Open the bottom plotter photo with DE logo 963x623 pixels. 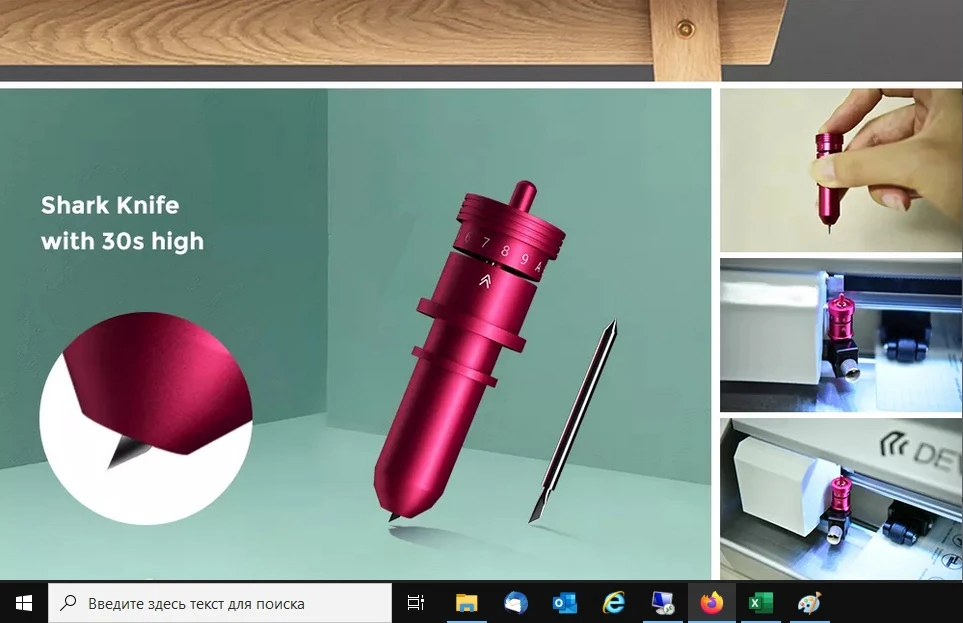click(x=841, y=499)
